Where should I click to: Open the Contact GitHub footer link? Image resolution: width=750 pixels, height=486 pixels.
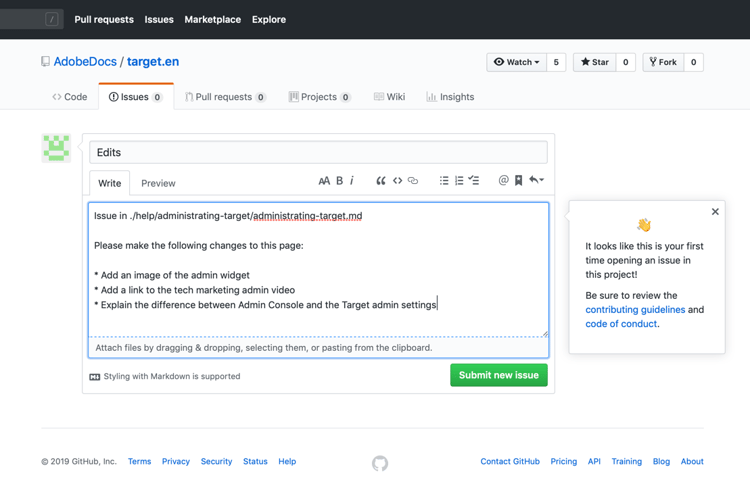coord(510,462)
